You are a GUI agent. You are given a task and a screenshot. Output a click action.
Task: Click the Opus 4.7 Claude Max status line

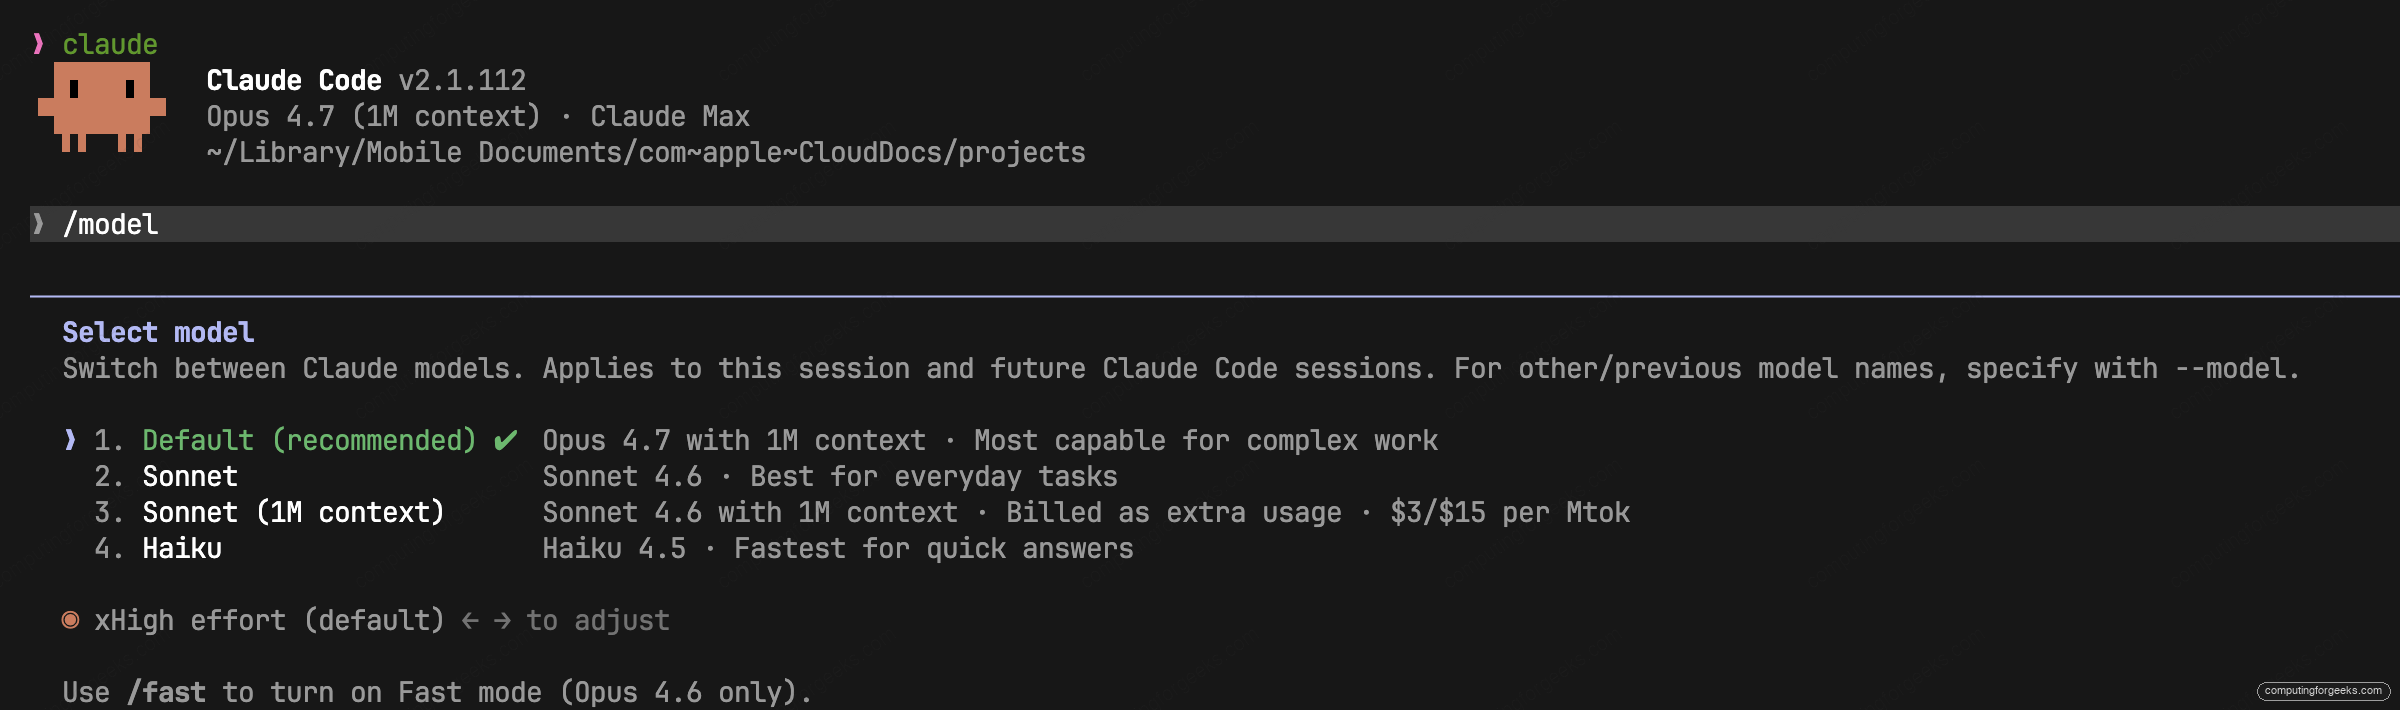click(x=477, y=116)
